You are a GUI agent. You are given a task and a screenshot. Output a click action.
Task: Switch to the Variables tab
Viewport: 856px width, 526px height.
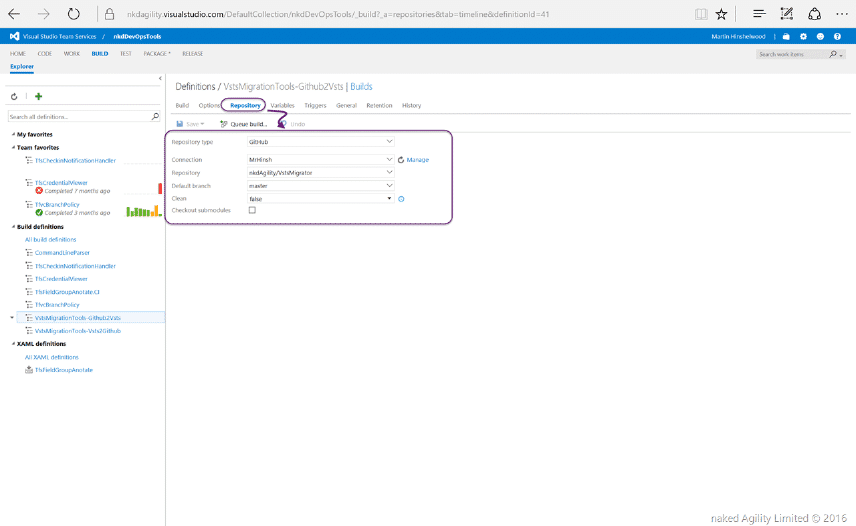point(282,105)
